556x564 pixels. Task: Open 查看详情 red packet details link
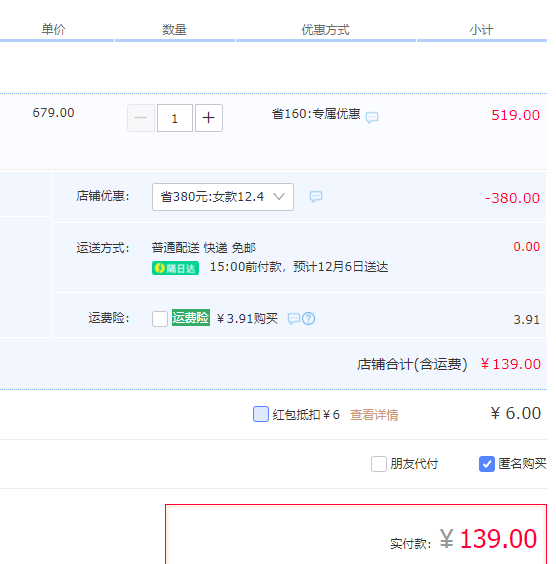coord(374,415)
